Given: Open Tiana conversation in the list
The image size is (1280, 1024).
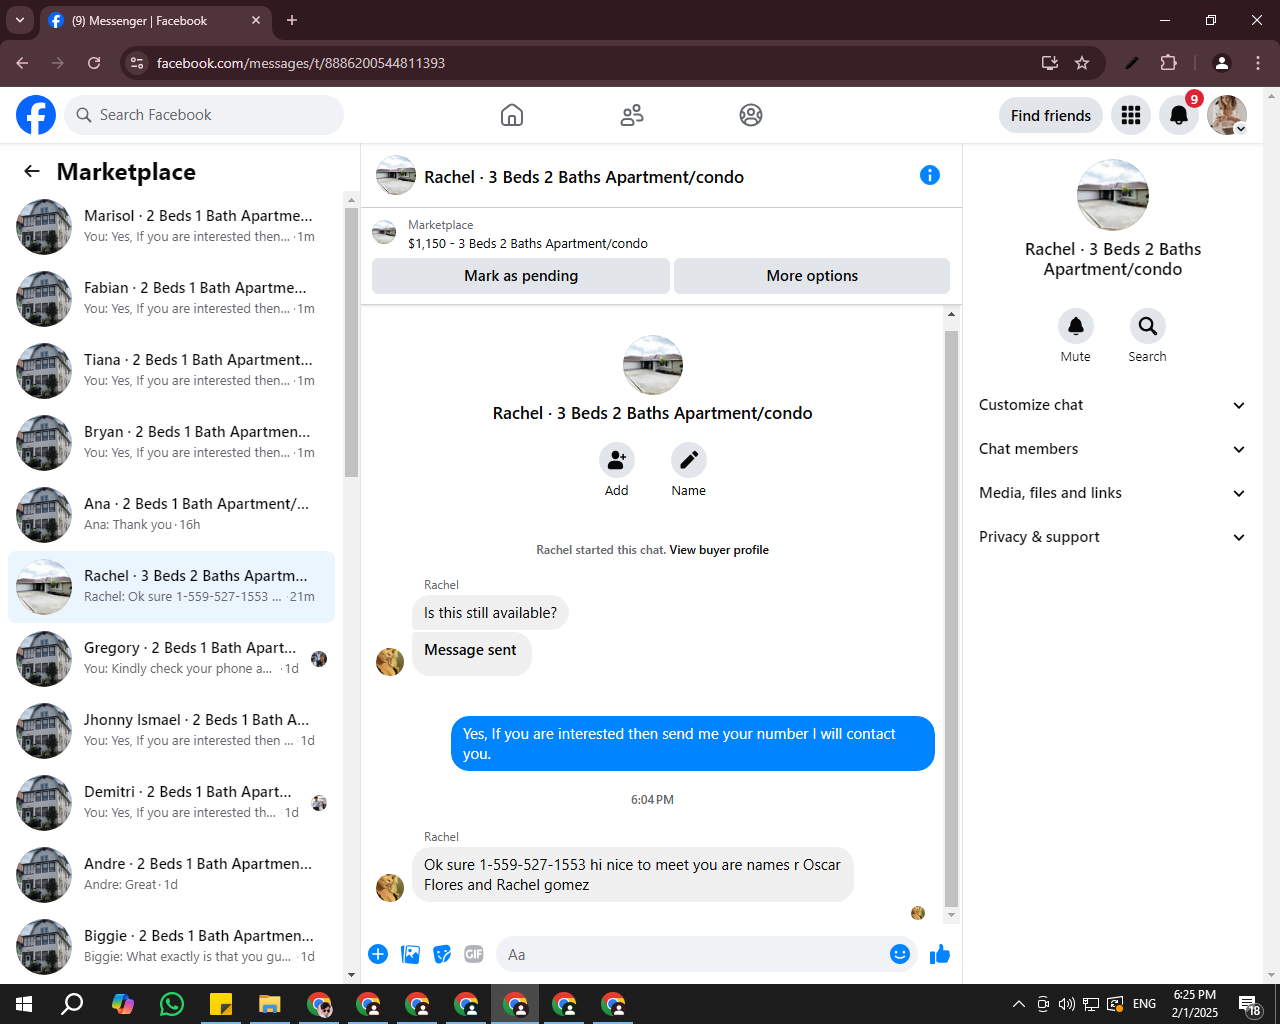Looking at the screenshot, I should [x=172, y=370].
